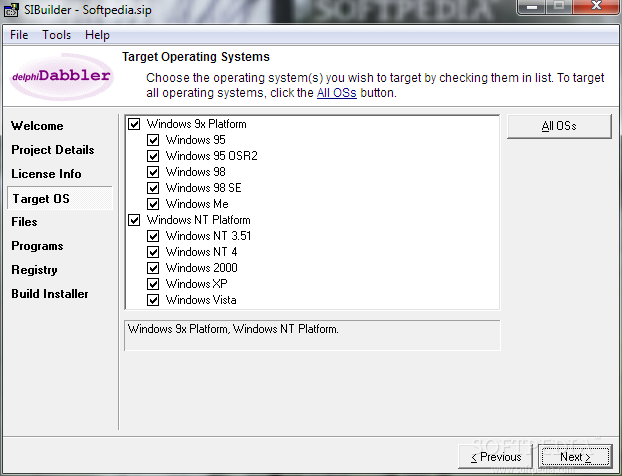Uncheck the Windows Me checkbox

(x=153, y=204)
